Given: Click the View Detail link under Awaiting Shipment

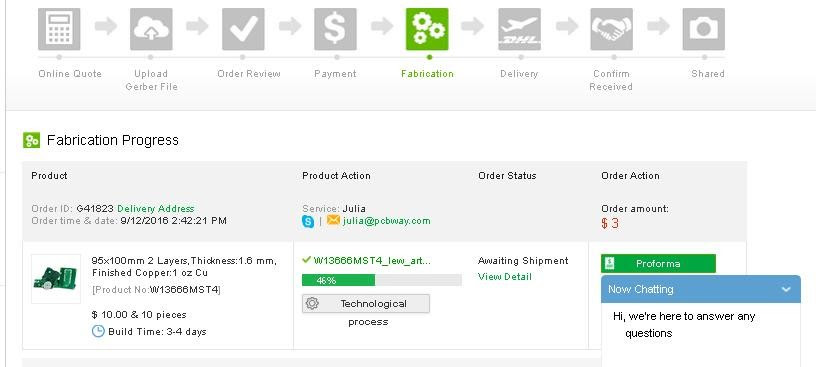Looking at the screenshot, I should 505,277.
